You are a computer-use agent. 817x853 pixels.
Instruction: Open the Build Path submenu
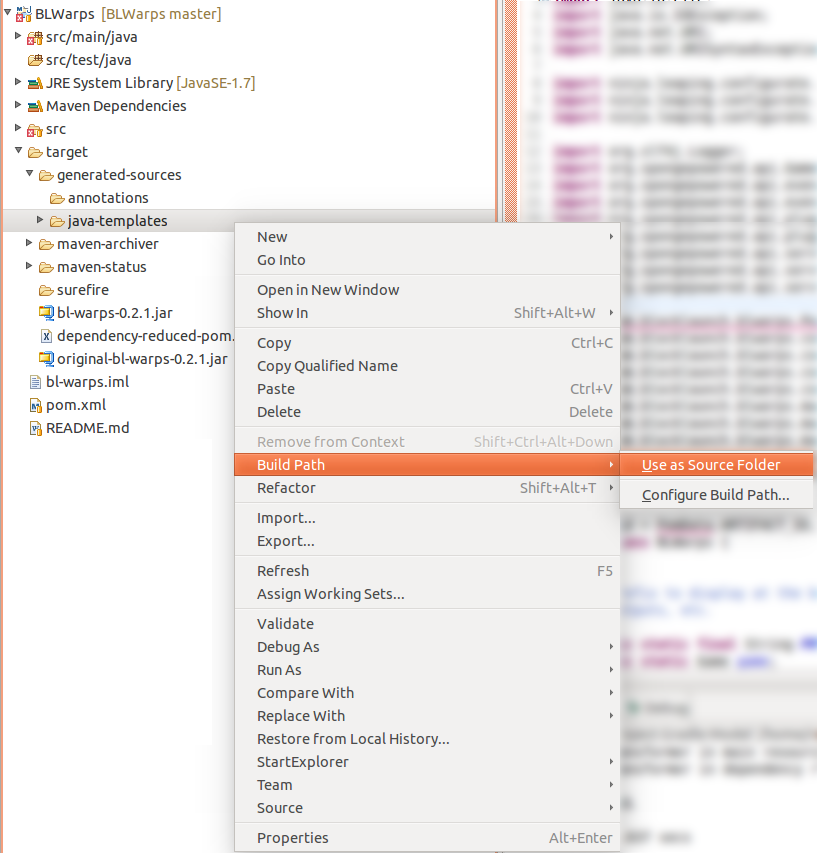coord(427,465)
